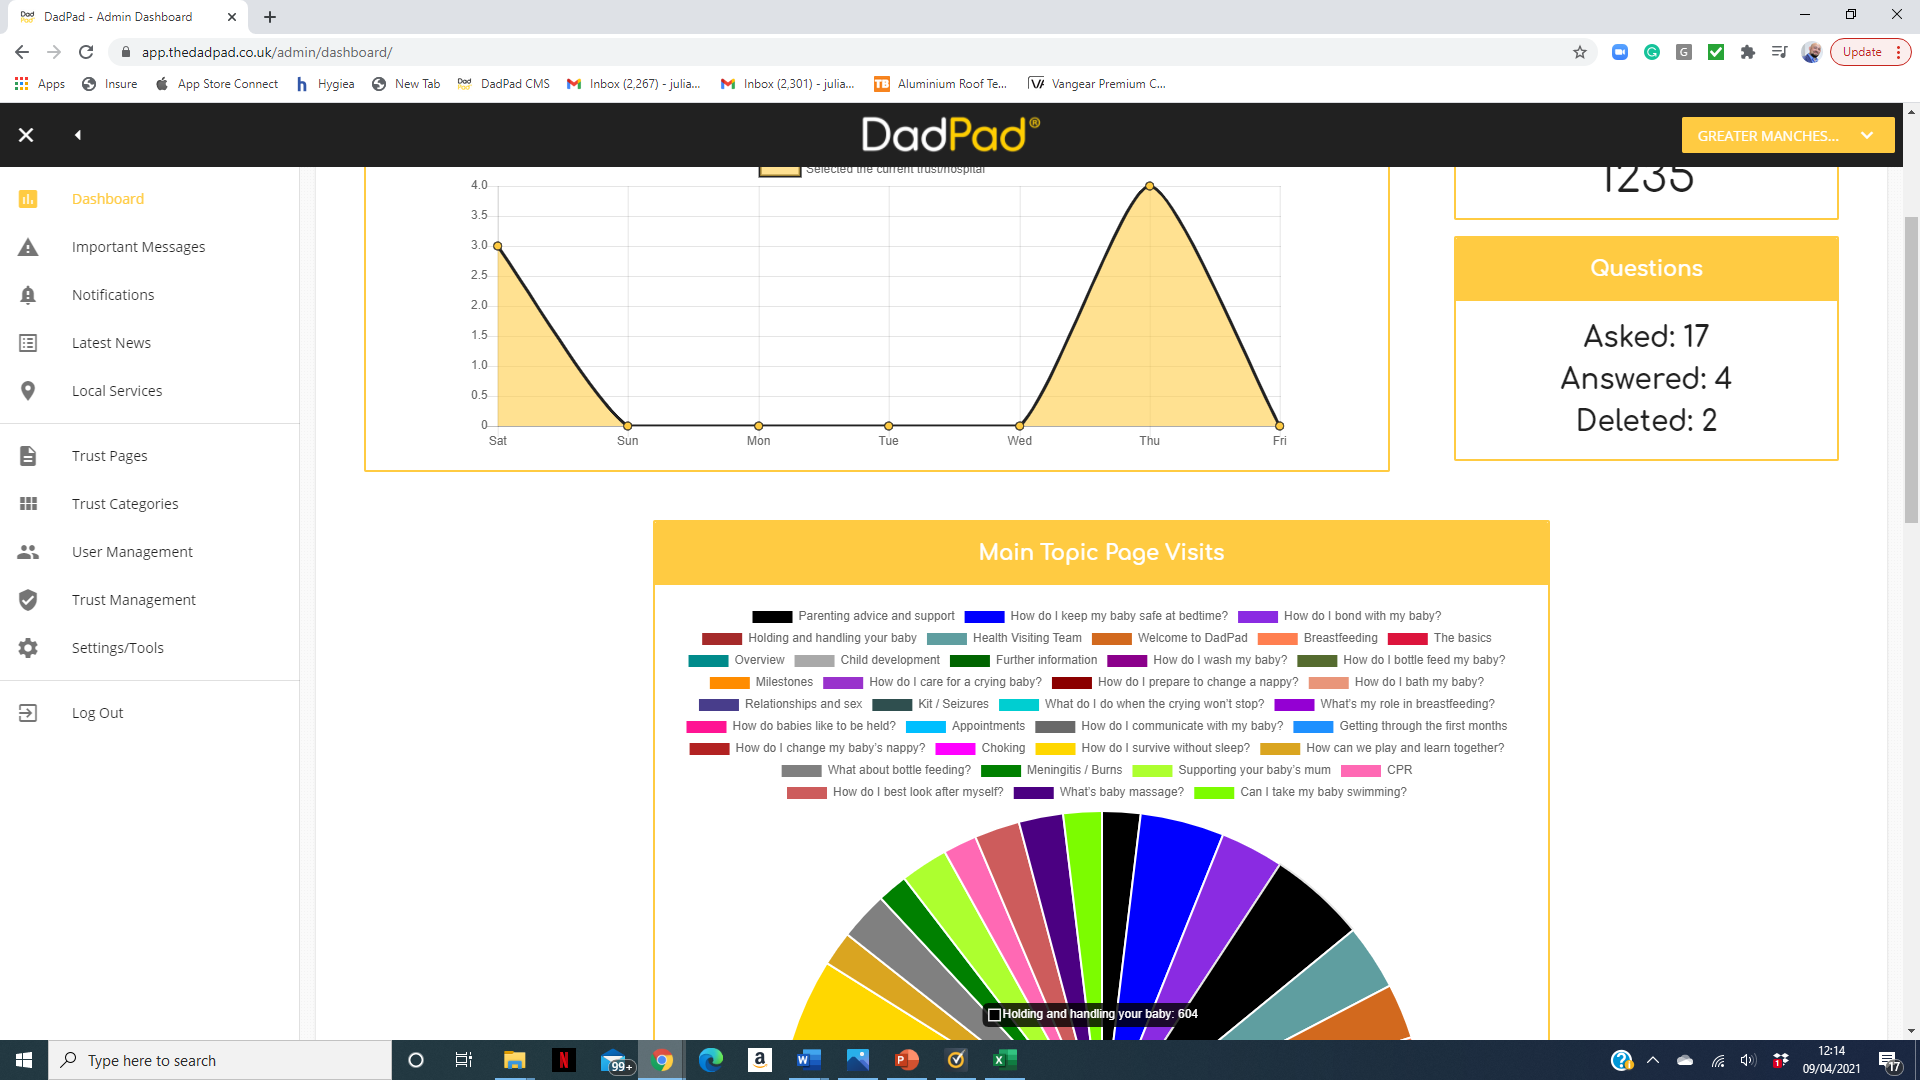Click the Local Services map pin icon
Viewport: 1920px width, 1080px height.
(28, 391)
